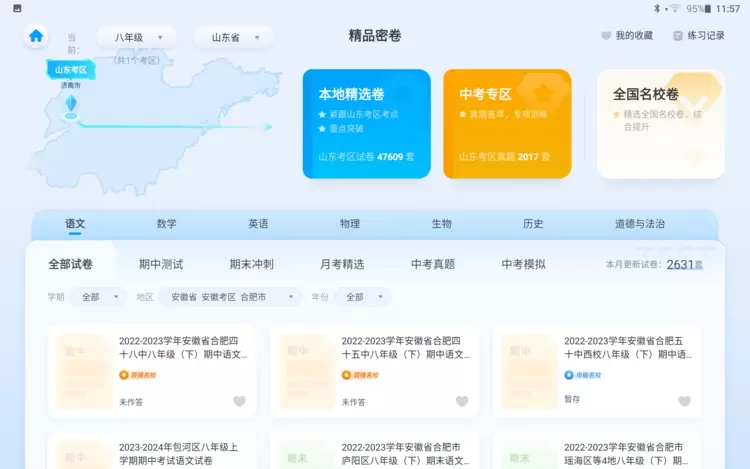Favorite the 合肥四十五中 exam paper heart

(x=461, y=401)
